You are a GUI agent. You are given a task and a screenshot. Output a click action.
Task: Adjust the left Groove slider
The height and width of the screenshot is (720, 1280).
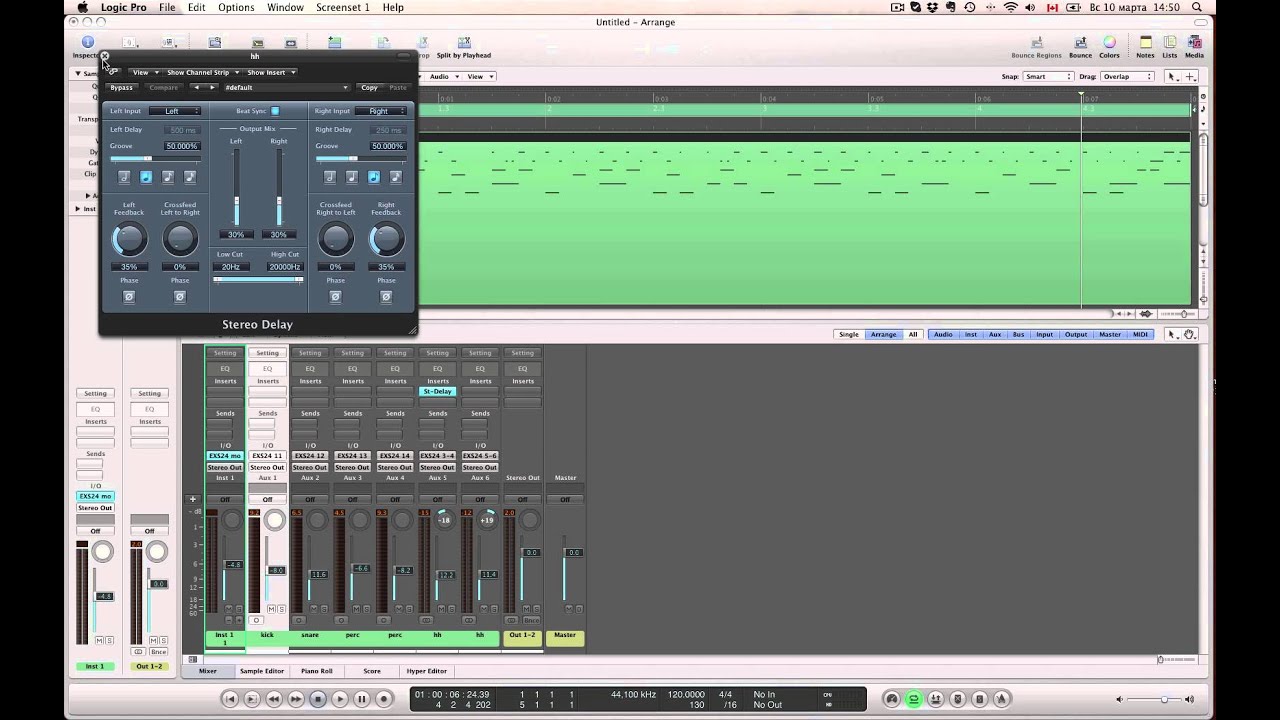coord(155,158)
